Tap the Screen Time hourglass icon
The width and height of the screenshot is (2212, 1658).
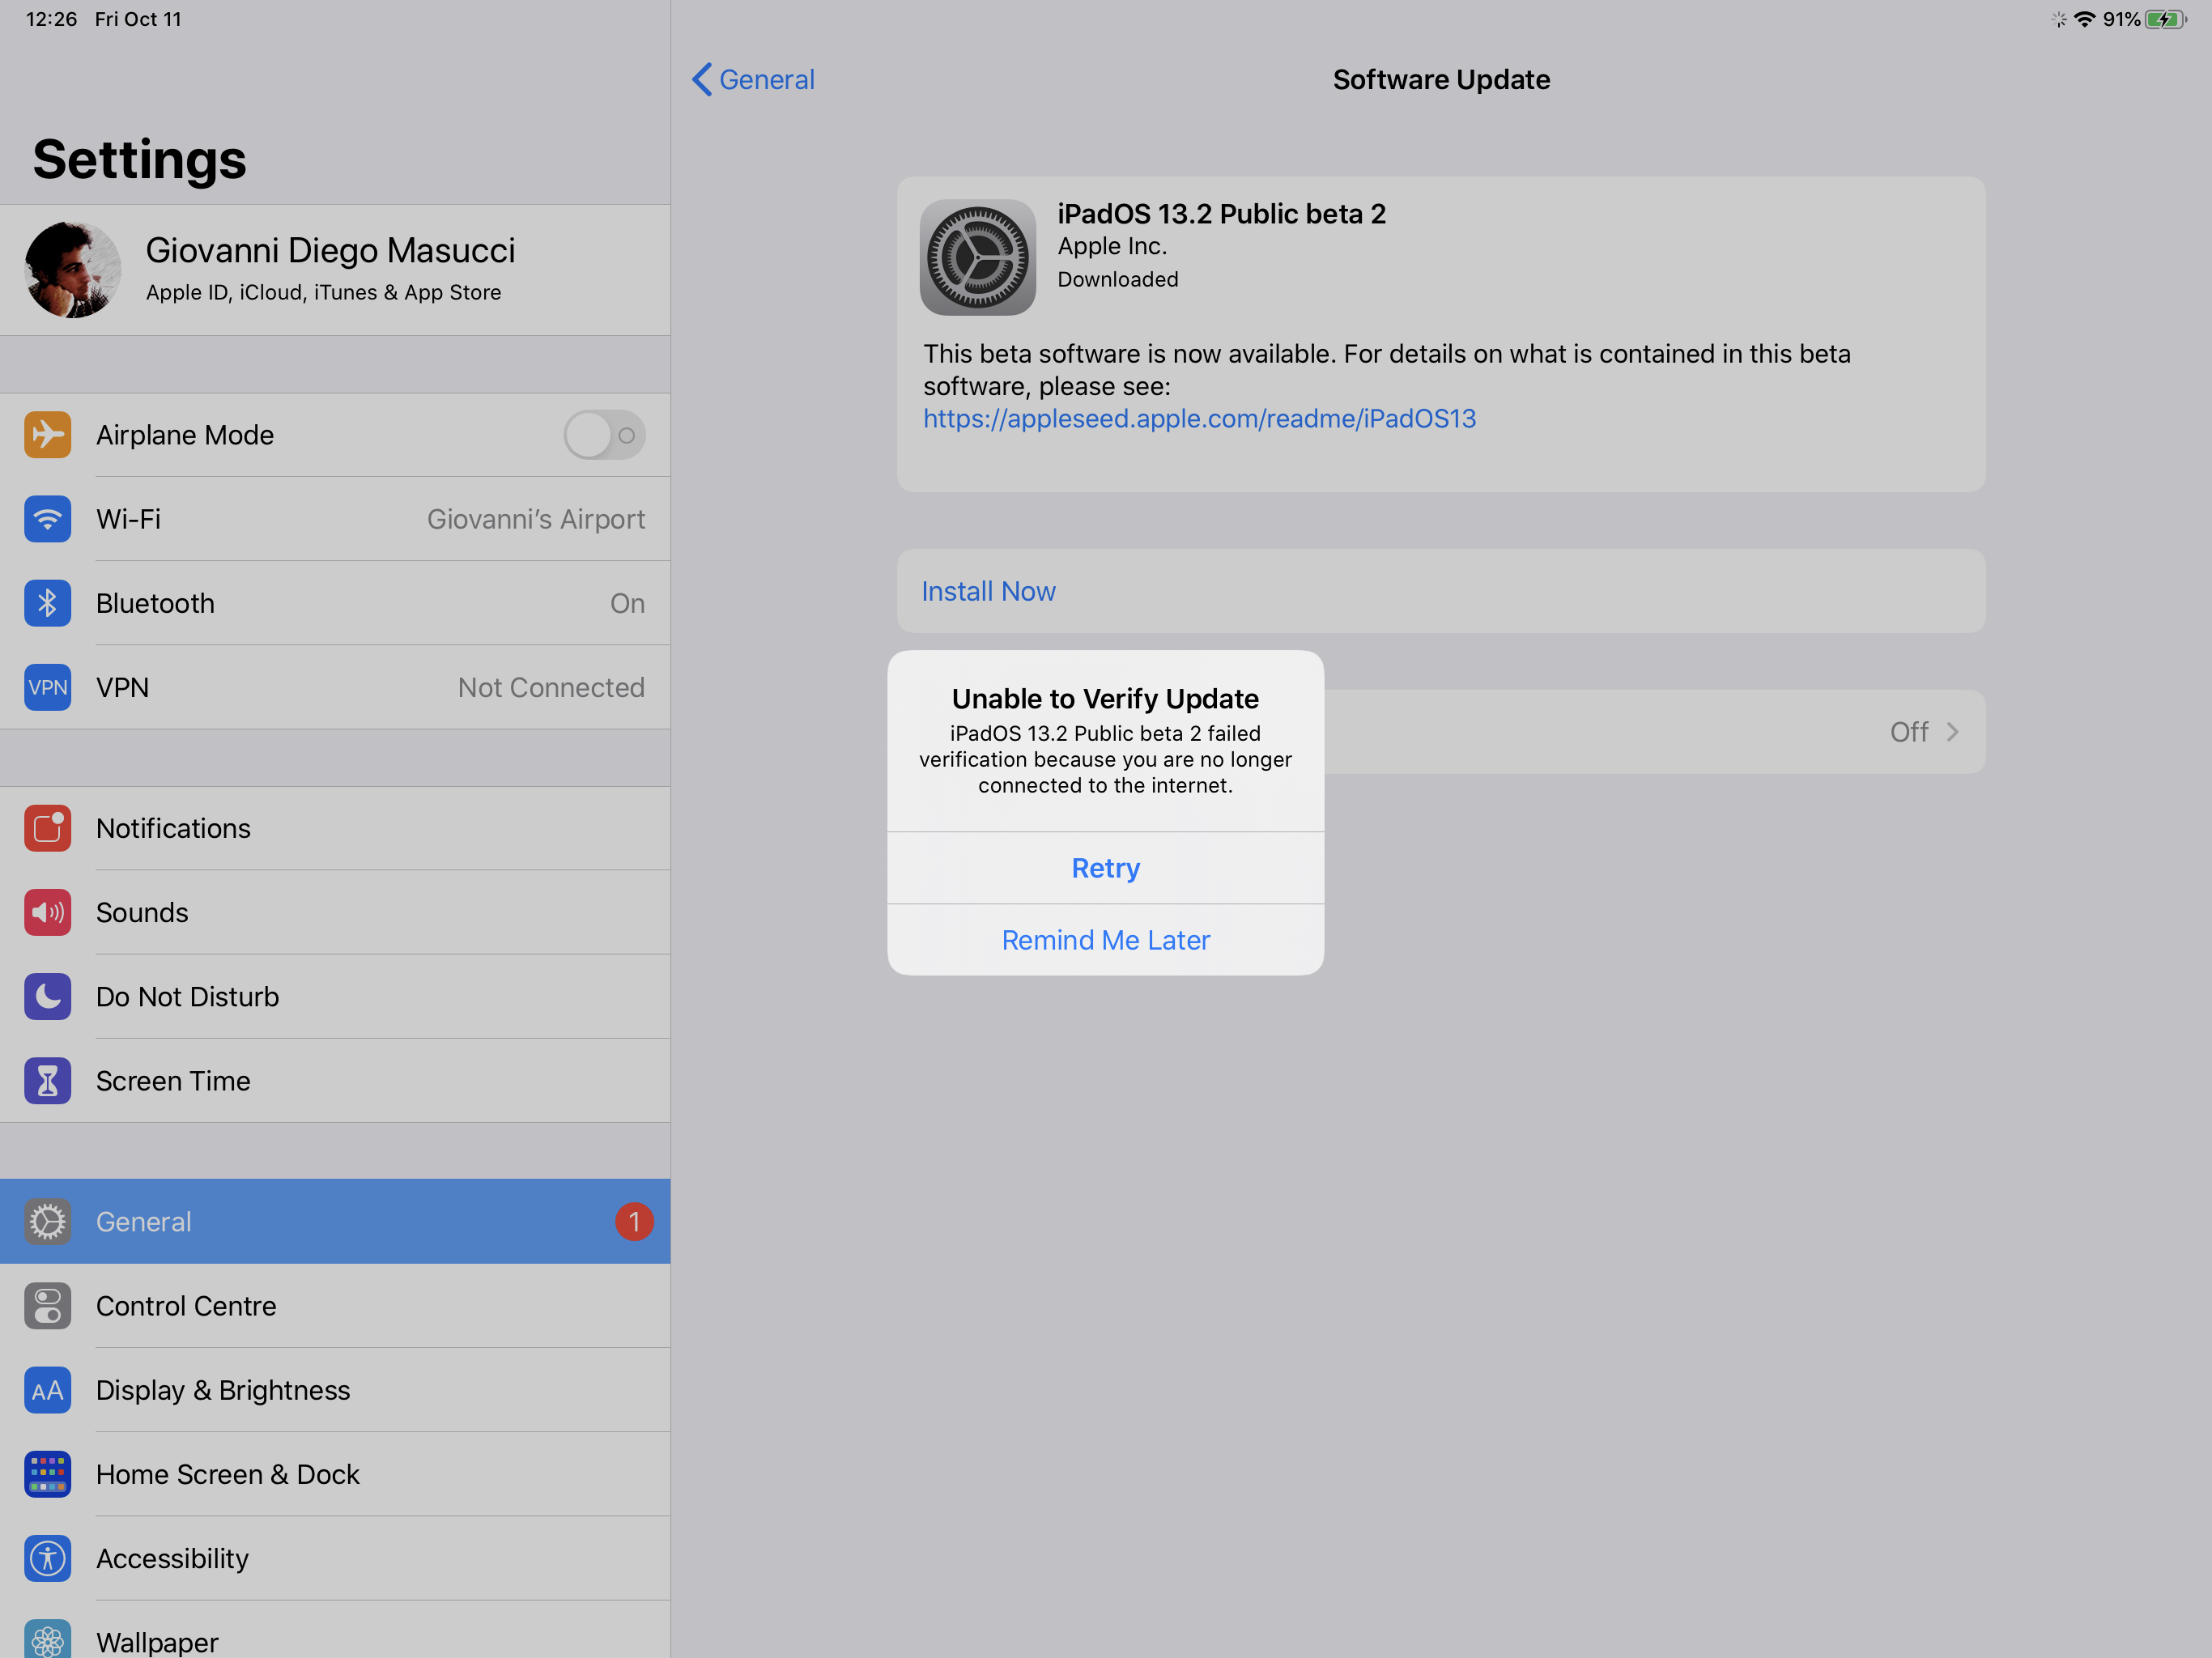pos(47,1080)
